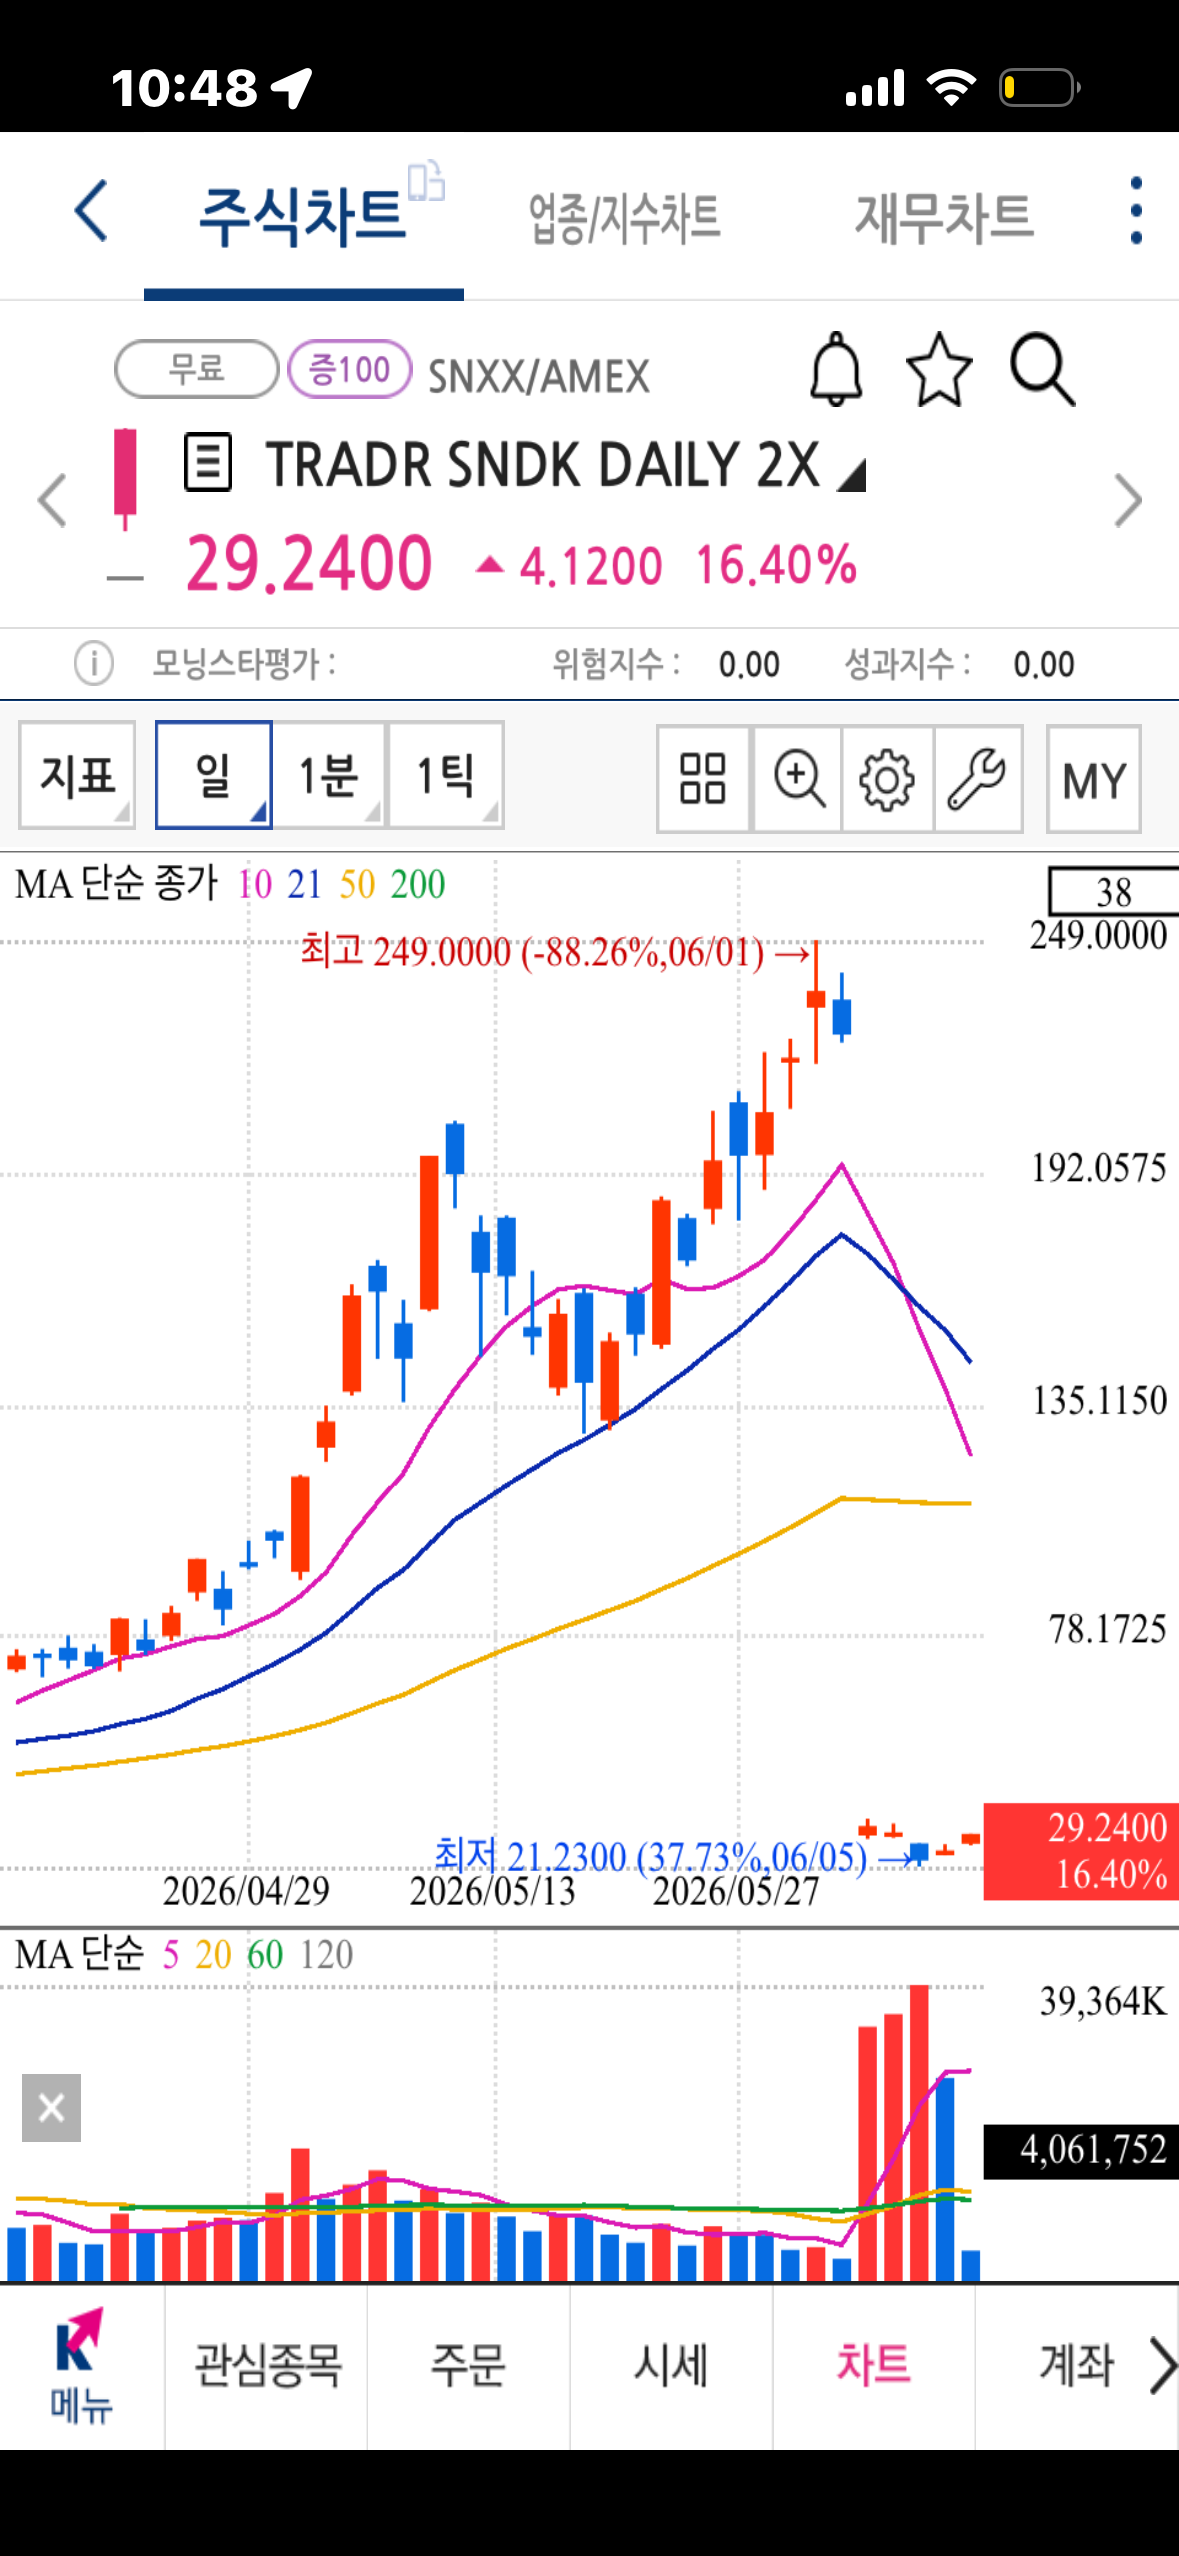Select the 1분 minute period button

328,775
